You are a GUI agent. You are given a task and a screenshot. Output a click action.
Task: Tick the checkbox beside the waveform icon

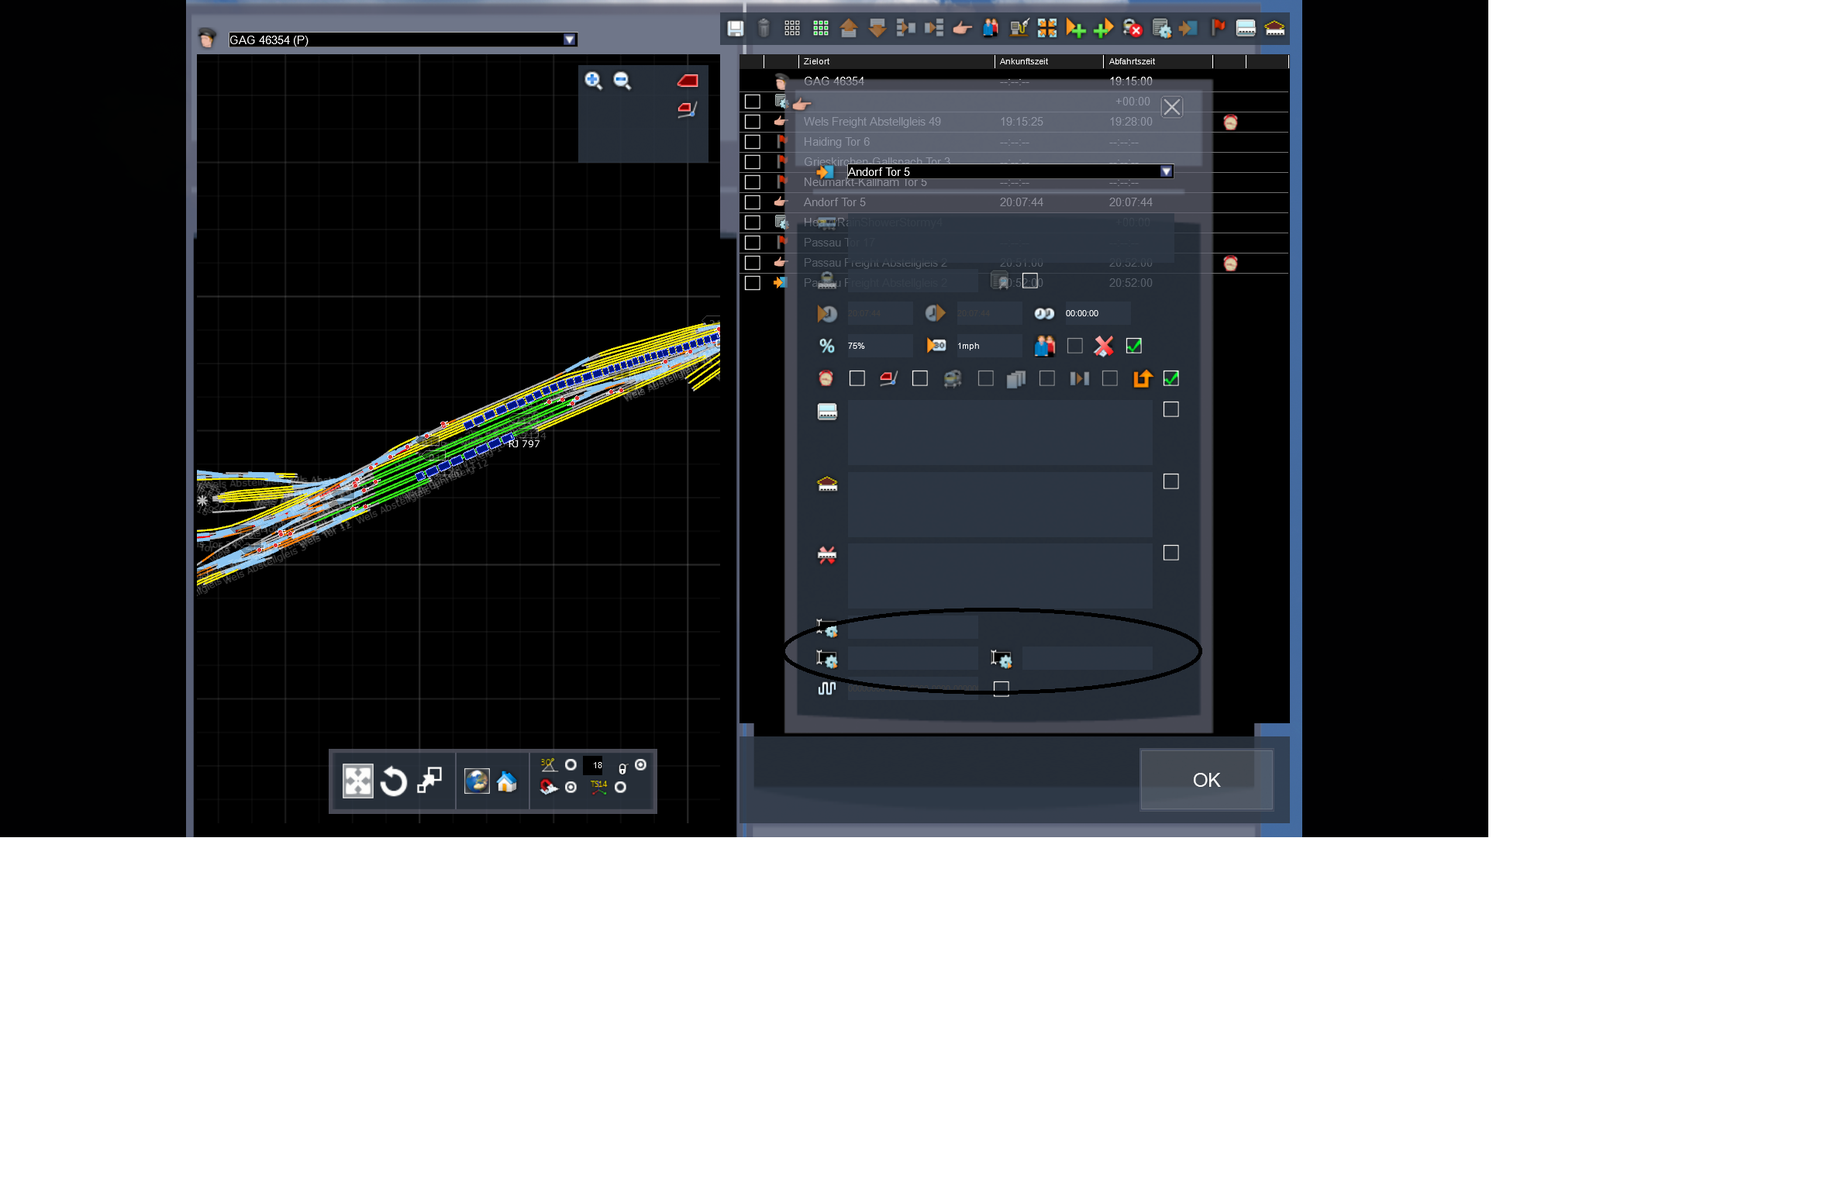click(1001, 689)
